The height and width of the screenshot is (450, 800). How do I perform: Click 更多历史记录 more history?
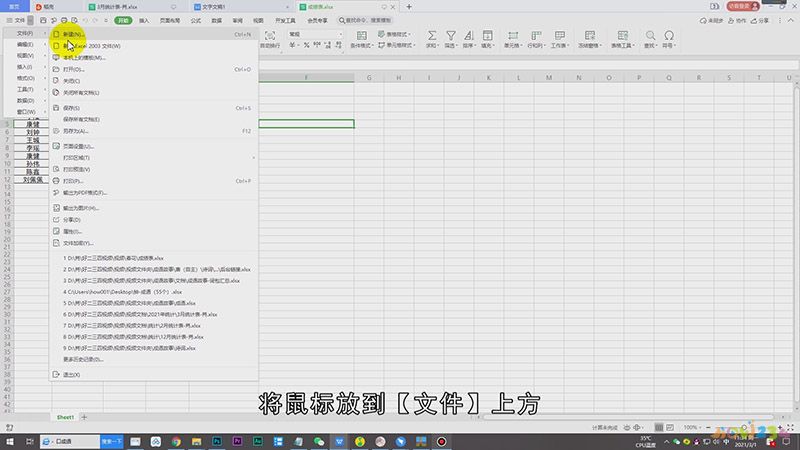(x=83, y=359)
